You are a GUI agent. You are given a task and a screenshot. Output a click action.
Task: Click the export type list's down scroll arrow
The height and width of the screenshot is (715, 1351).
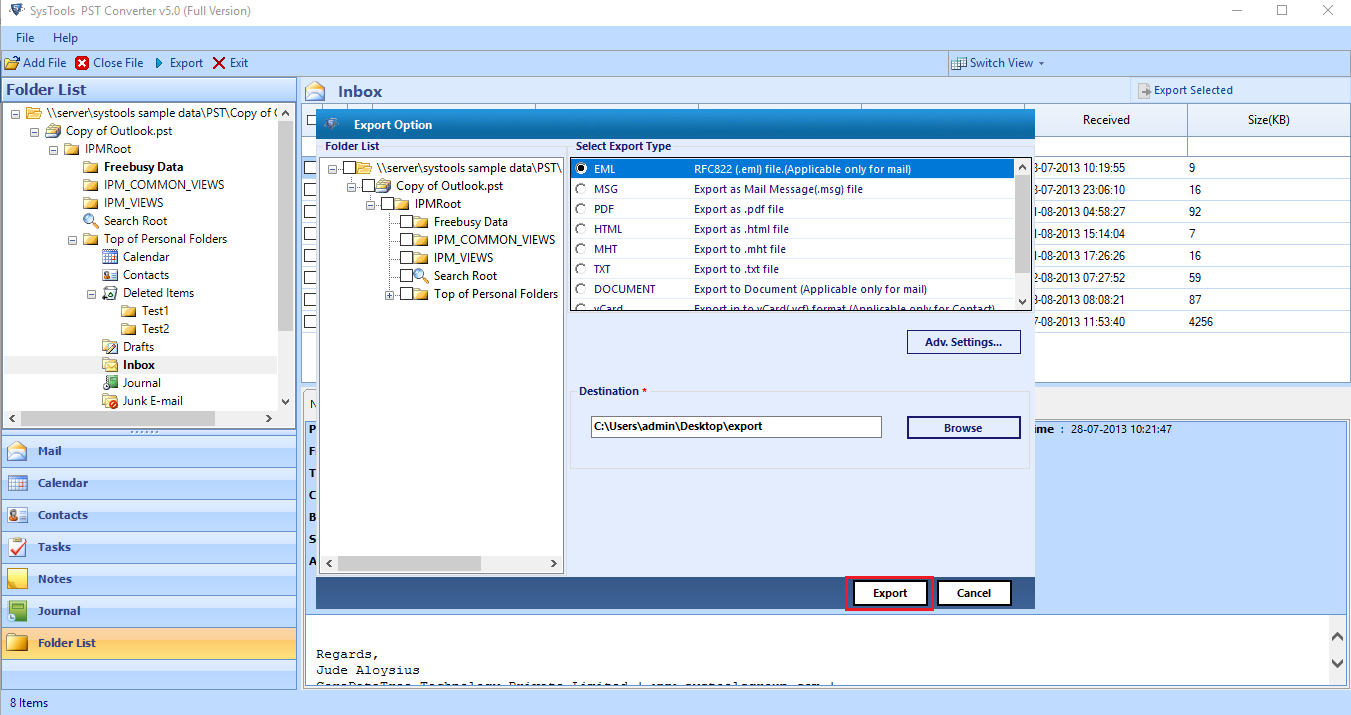click(x=1022, y=300)
